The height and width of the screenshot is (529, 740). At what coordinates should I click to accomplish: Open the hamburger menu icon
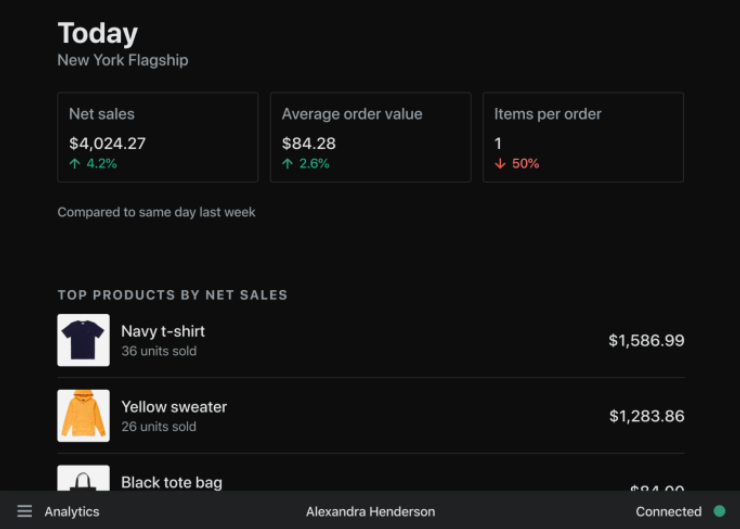tap(25, 511)
